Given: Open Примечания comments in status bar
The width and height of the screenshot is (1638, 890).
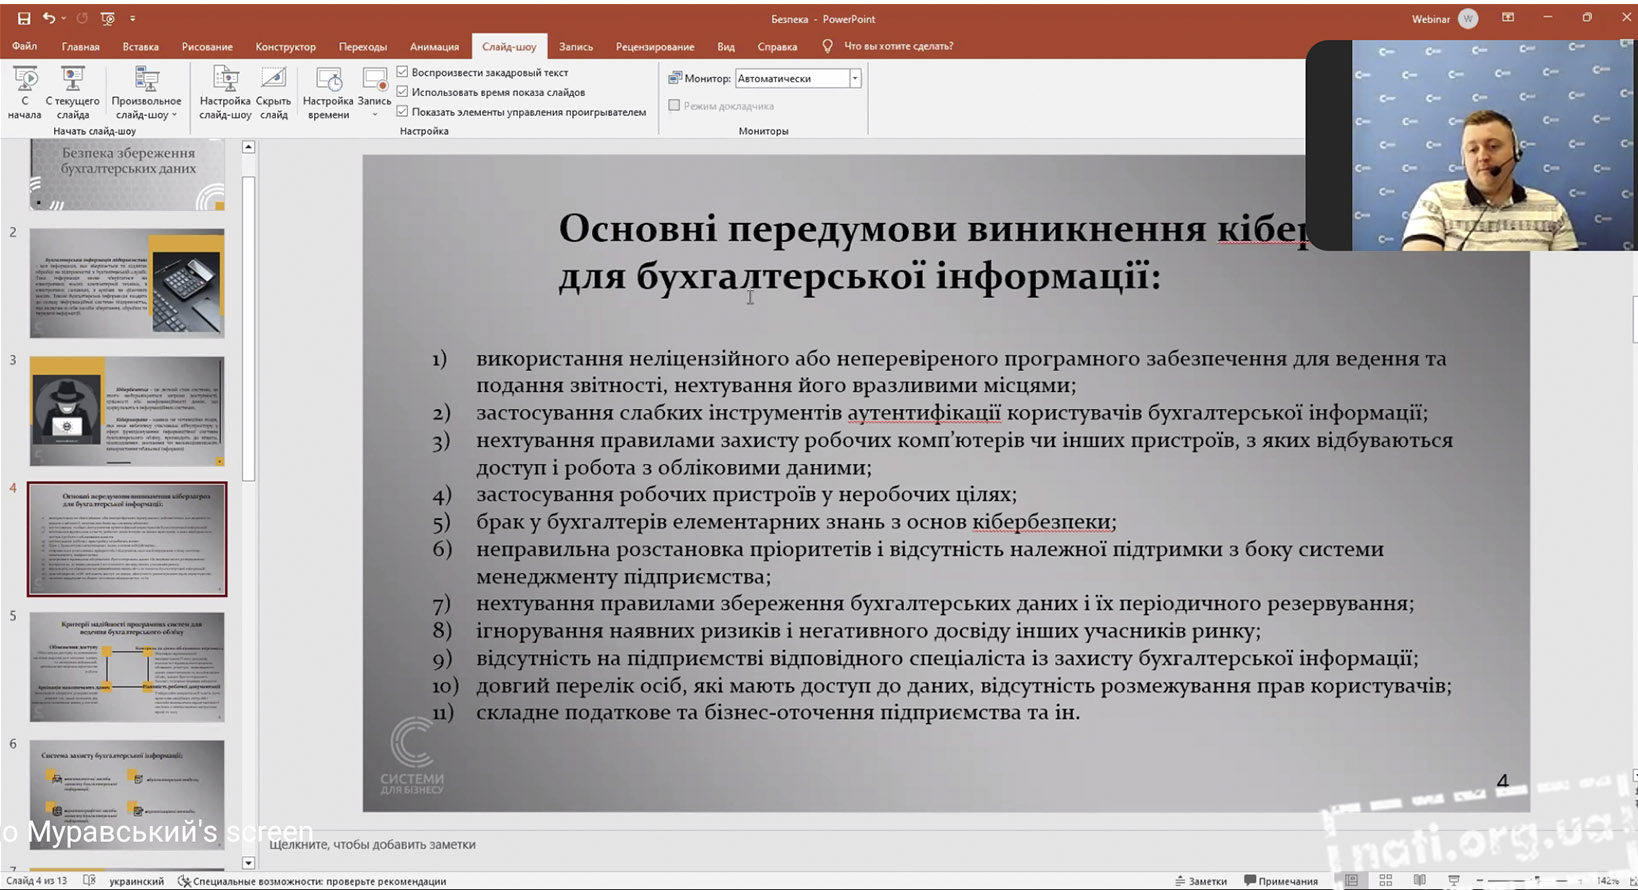Looking at the screenshot, I should 1281,881.
